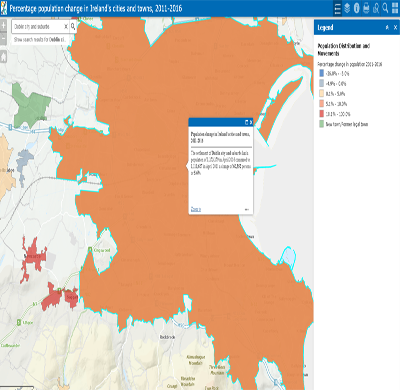400x390 pixels.
Task: Open the Print widget
Action: tap(366, 8)
